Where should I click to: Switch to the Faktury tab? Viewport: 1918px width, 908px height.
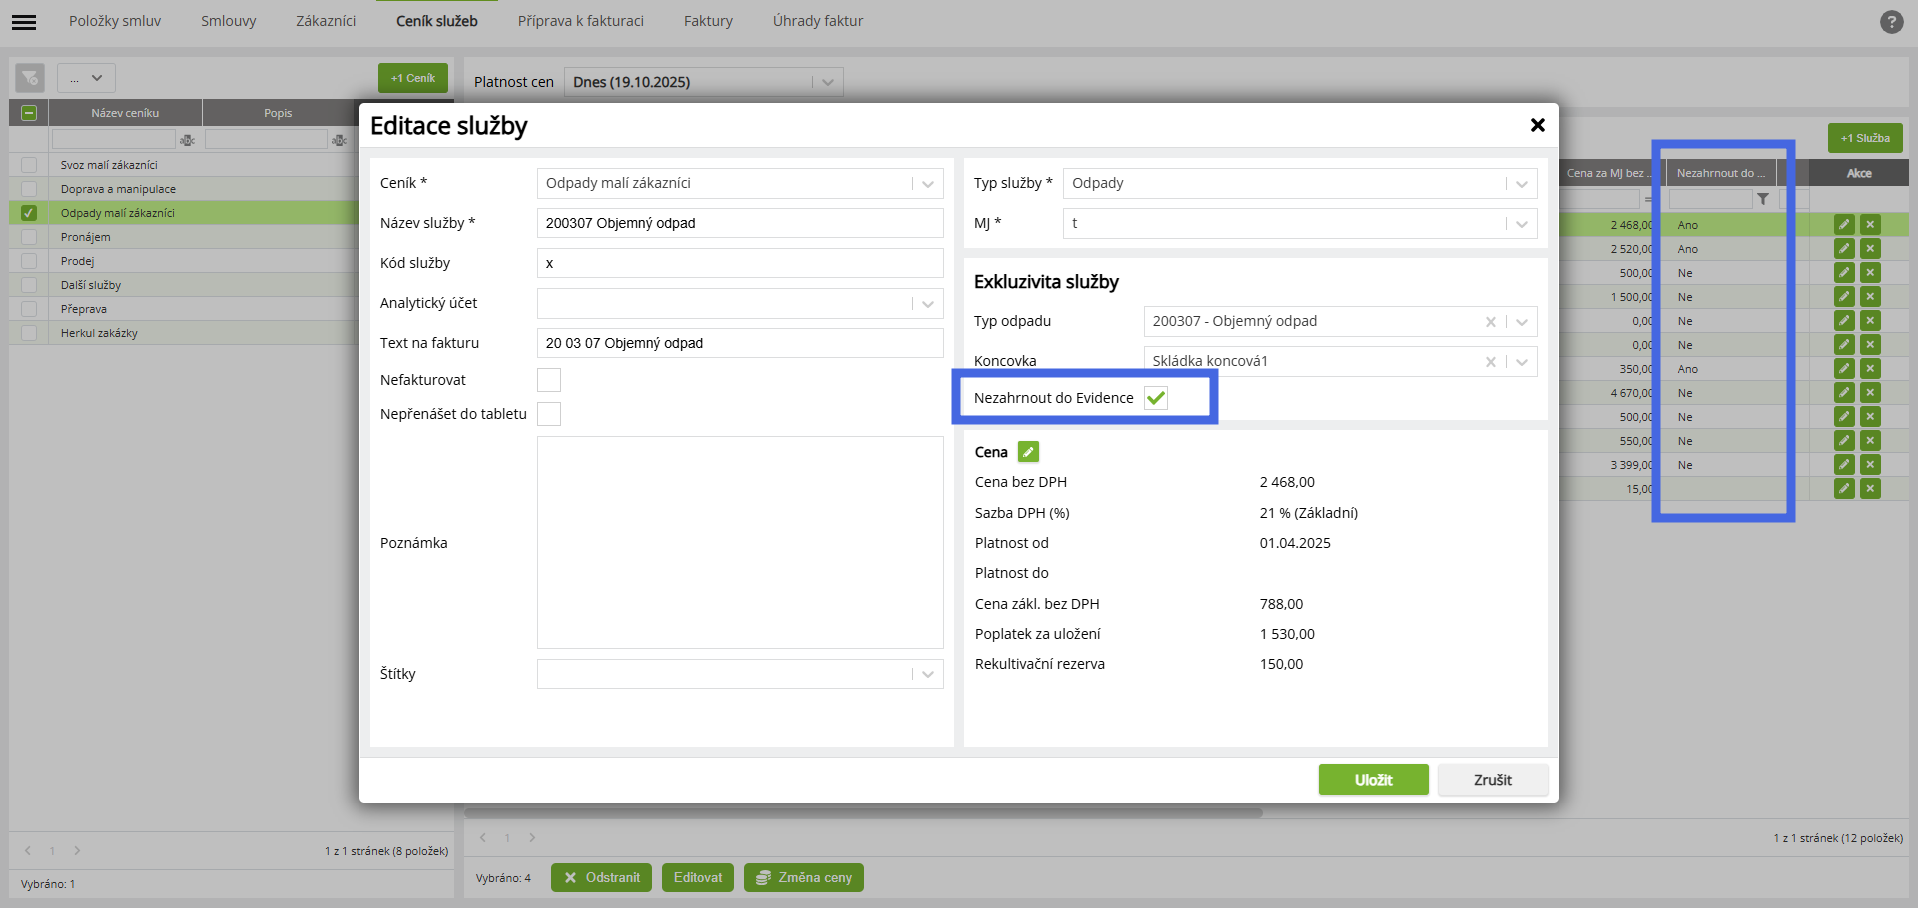tap(708, 21)
